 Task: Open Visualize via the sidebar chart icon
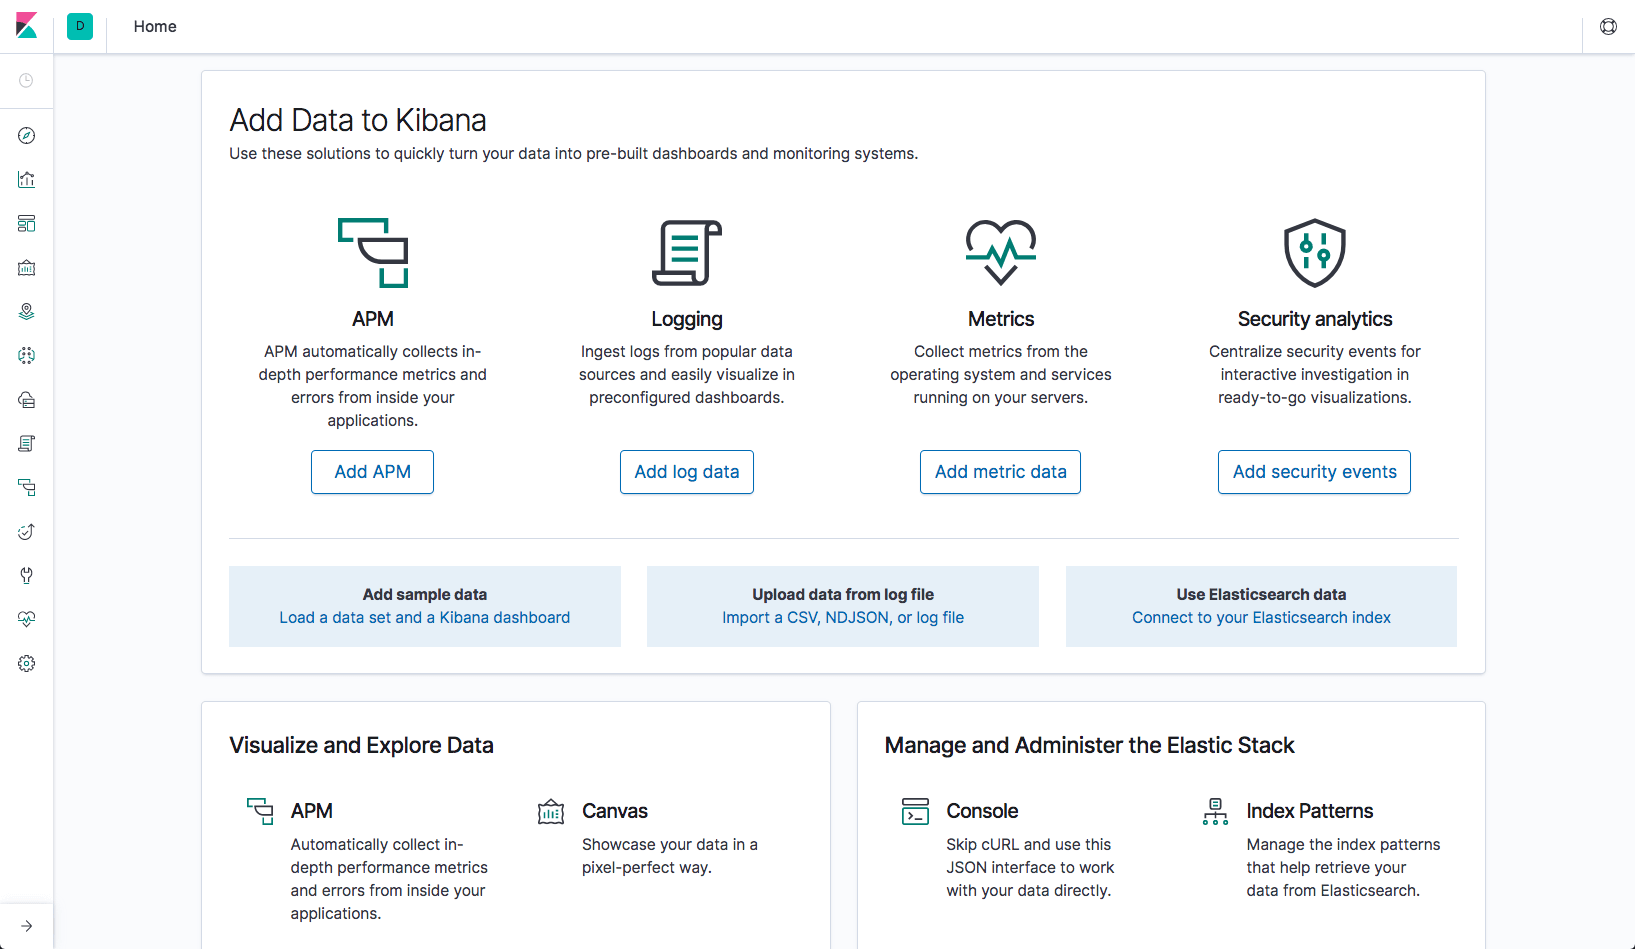pos(27,180)
